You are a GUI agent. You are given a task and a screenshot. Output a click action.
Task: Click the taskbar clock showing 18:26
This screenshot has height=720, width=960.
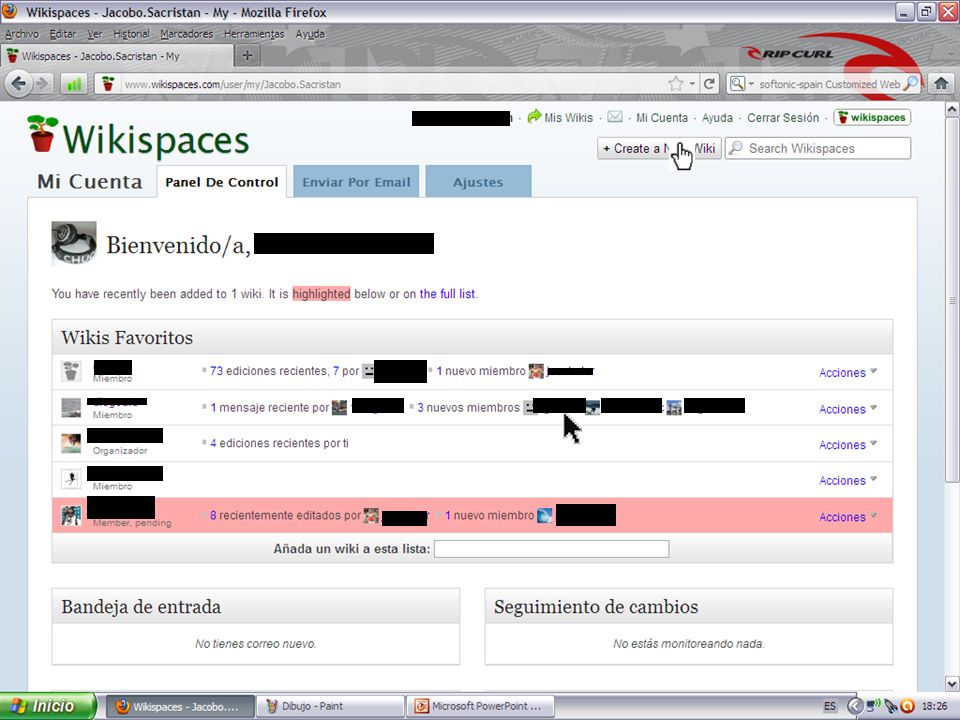click(x=934, y=706)
